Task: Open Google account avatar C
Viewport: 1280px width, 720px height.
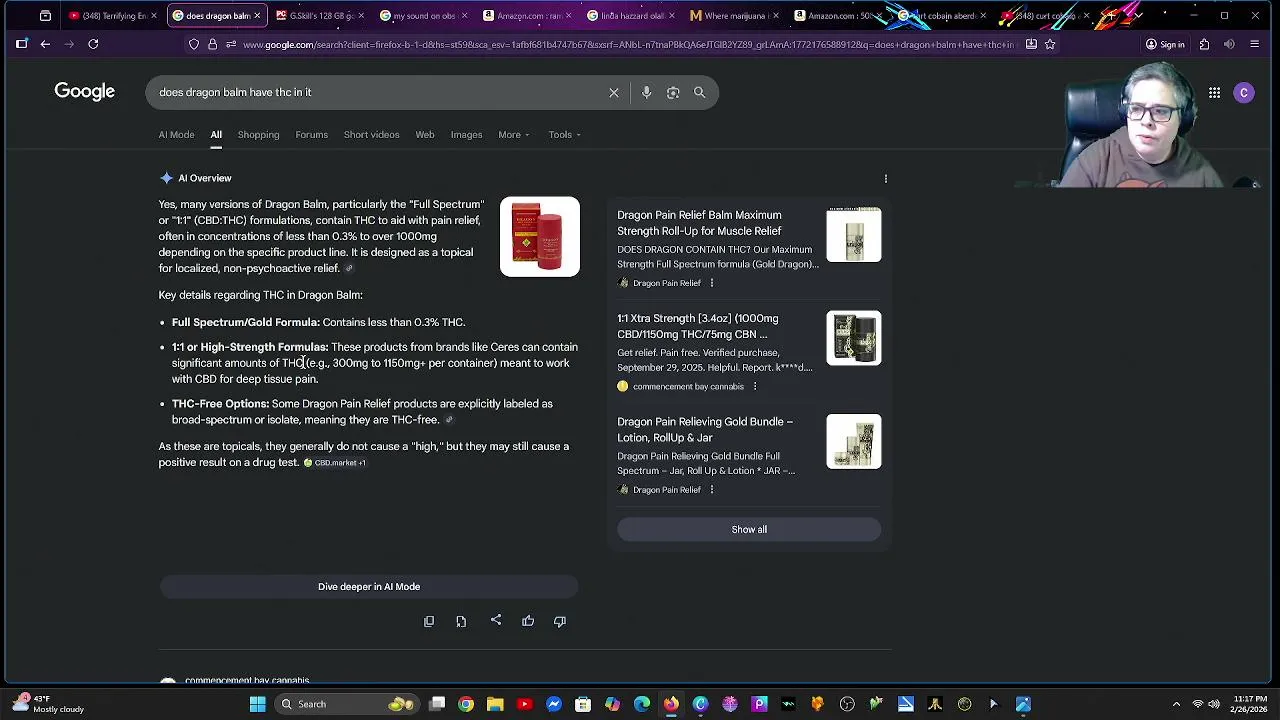Action: pos(1244,93)
